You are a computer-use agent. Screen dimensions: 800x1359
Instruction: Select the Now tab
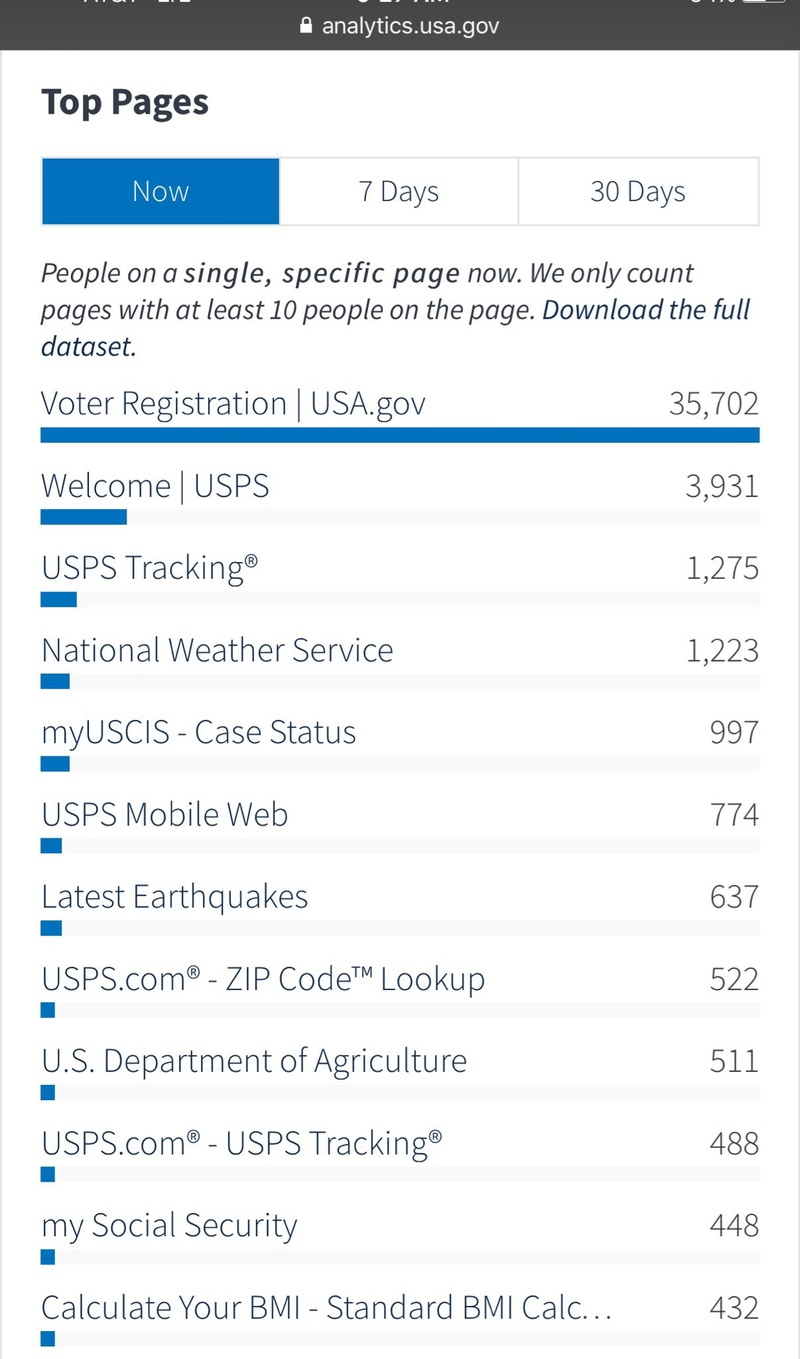pos(160,191)
